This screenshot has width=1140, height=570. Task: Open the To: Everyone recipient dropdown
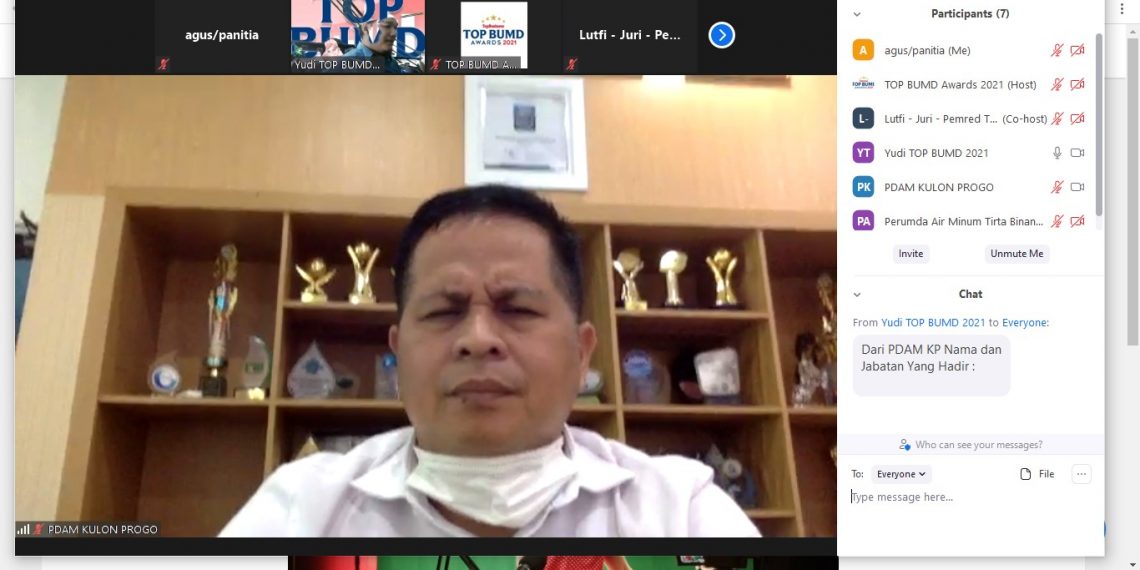901,474
